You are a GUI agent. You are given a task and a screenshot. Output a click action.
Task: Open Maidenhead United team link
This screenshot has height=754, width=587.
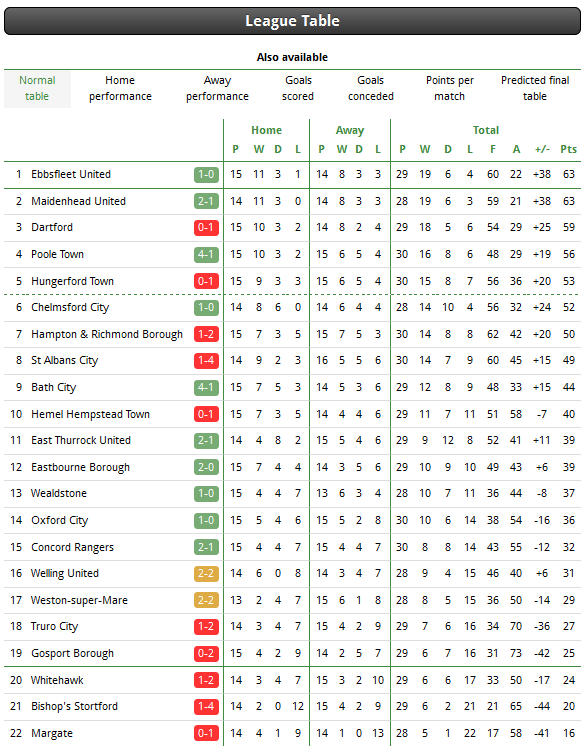(78, 201)
